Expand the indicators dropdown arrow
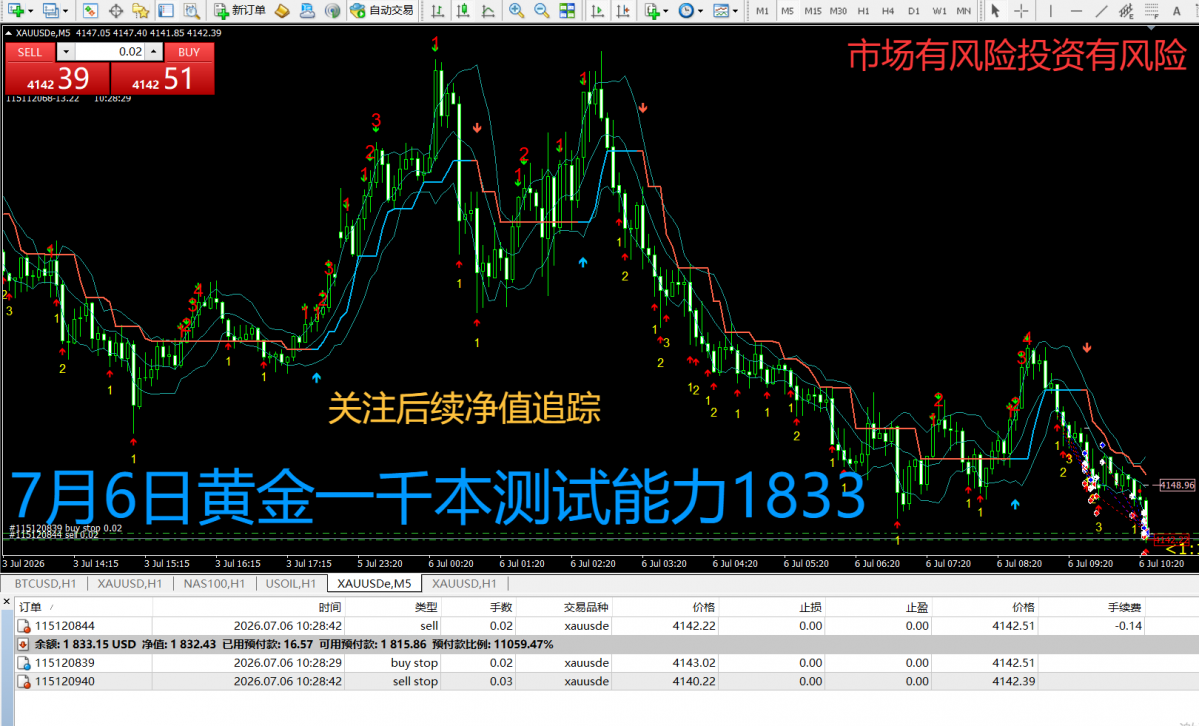The height and width of the screenshot is (726, 1199). point(666,11)
